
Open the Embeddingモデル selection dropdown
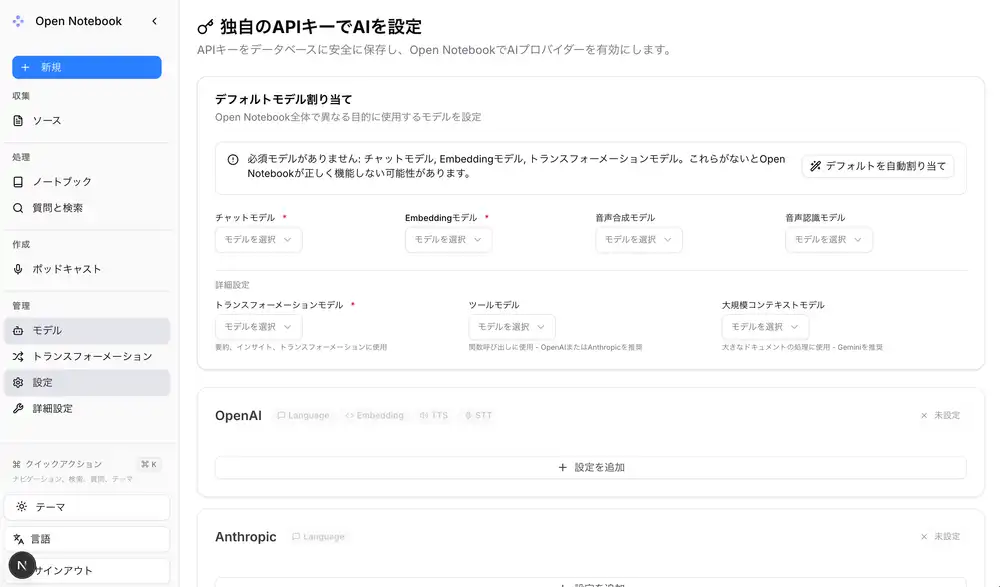(x=447, y=239)
